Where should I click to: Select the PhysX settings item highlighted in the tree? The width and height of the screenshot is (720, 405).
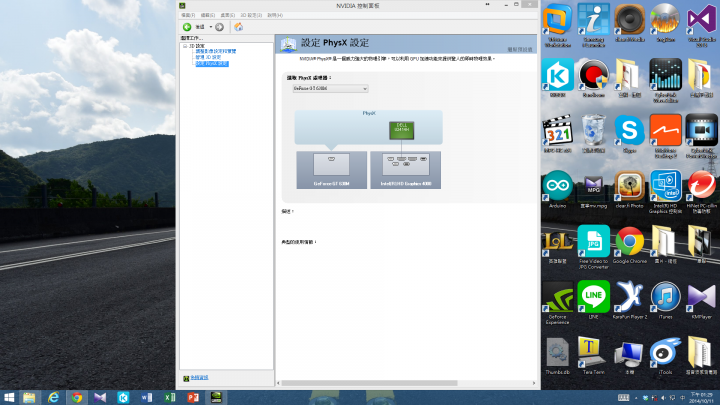[212, 64]
